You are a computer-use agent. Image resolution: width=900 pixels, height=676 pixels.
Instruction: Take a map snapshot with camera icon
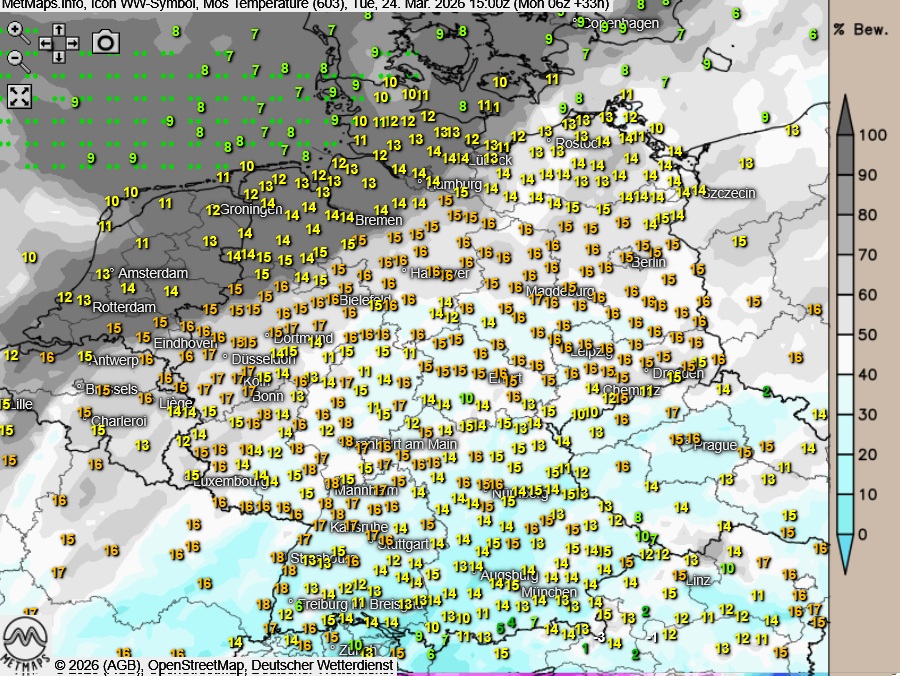click(104, 42)
